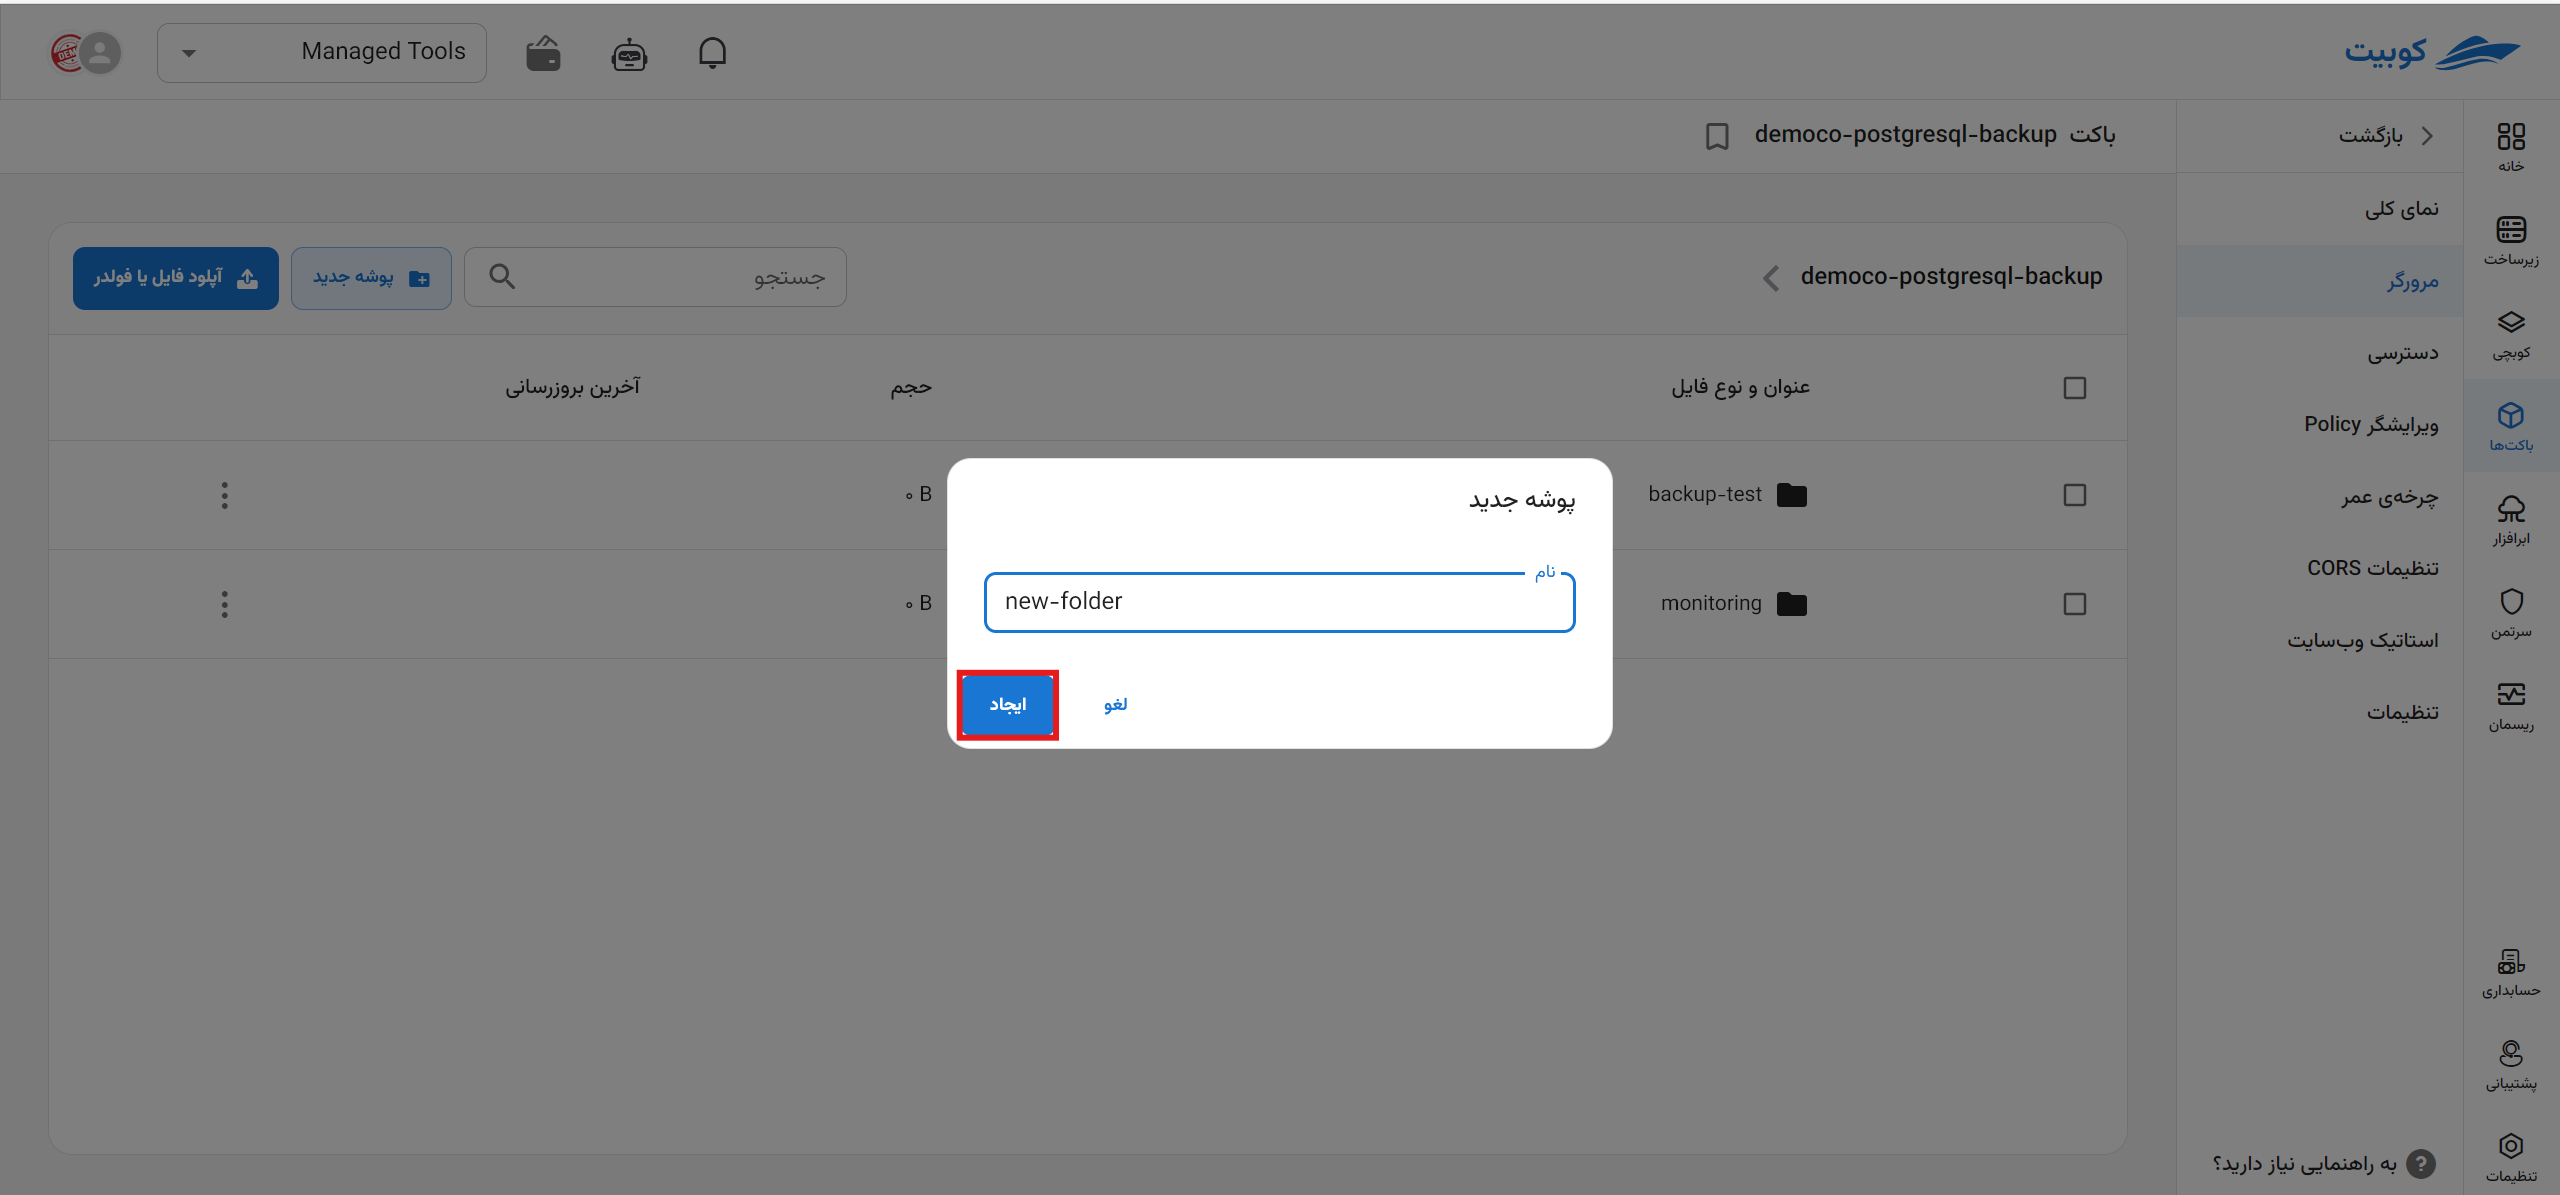Open حسابداری accounting sidebar icon
This screenshot has height=1195, width=2560.
tap(2511, 973)
